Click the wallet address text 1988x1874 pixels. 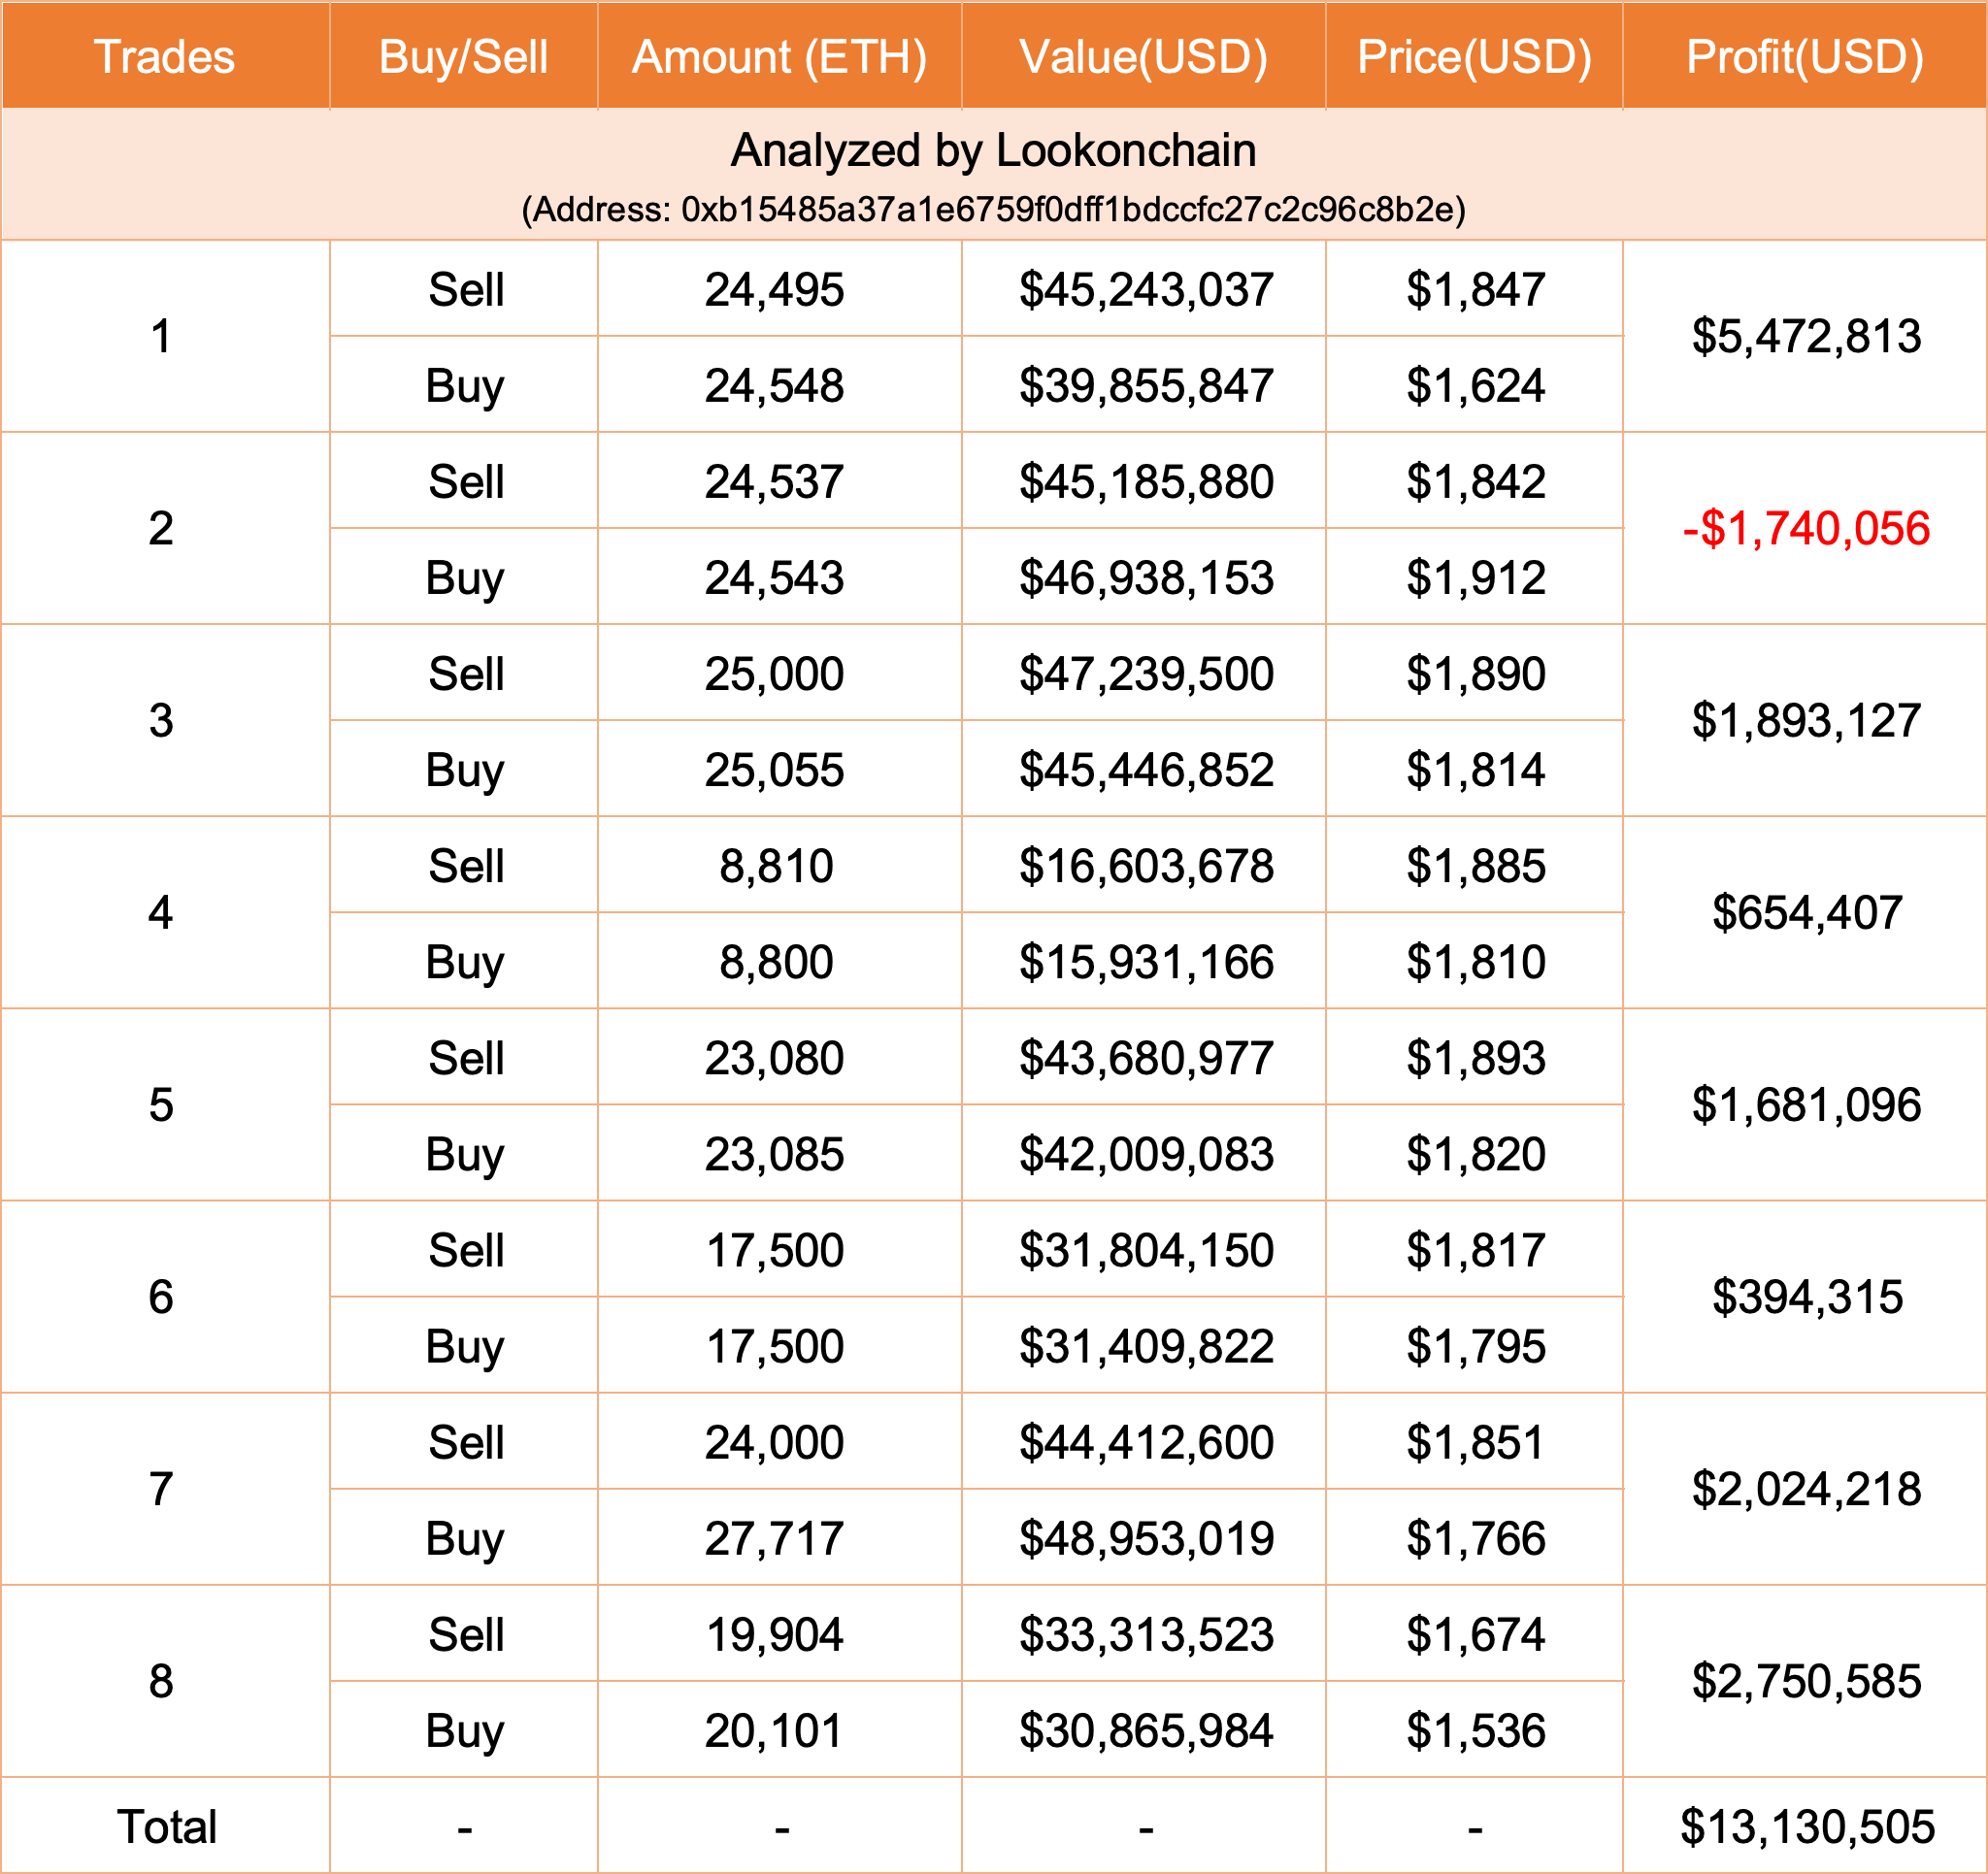pyautogui.click(x=993, y=210)
